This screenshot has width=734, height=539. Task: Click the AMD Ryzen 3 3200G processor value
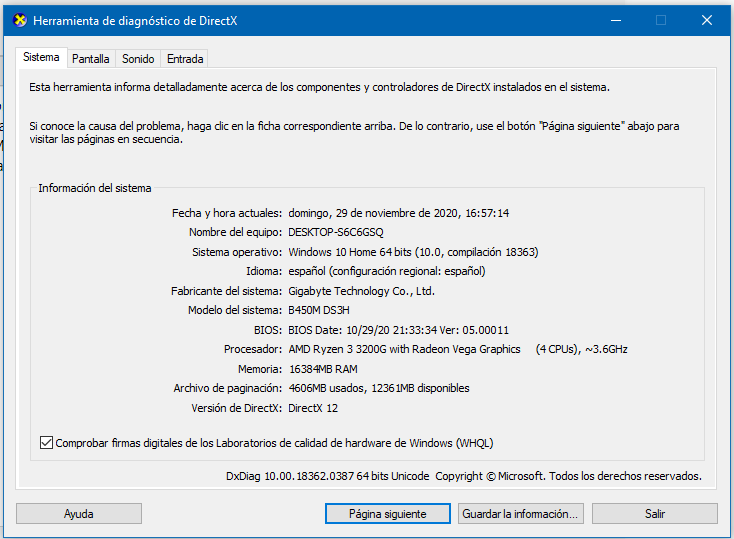click(458, 349)
